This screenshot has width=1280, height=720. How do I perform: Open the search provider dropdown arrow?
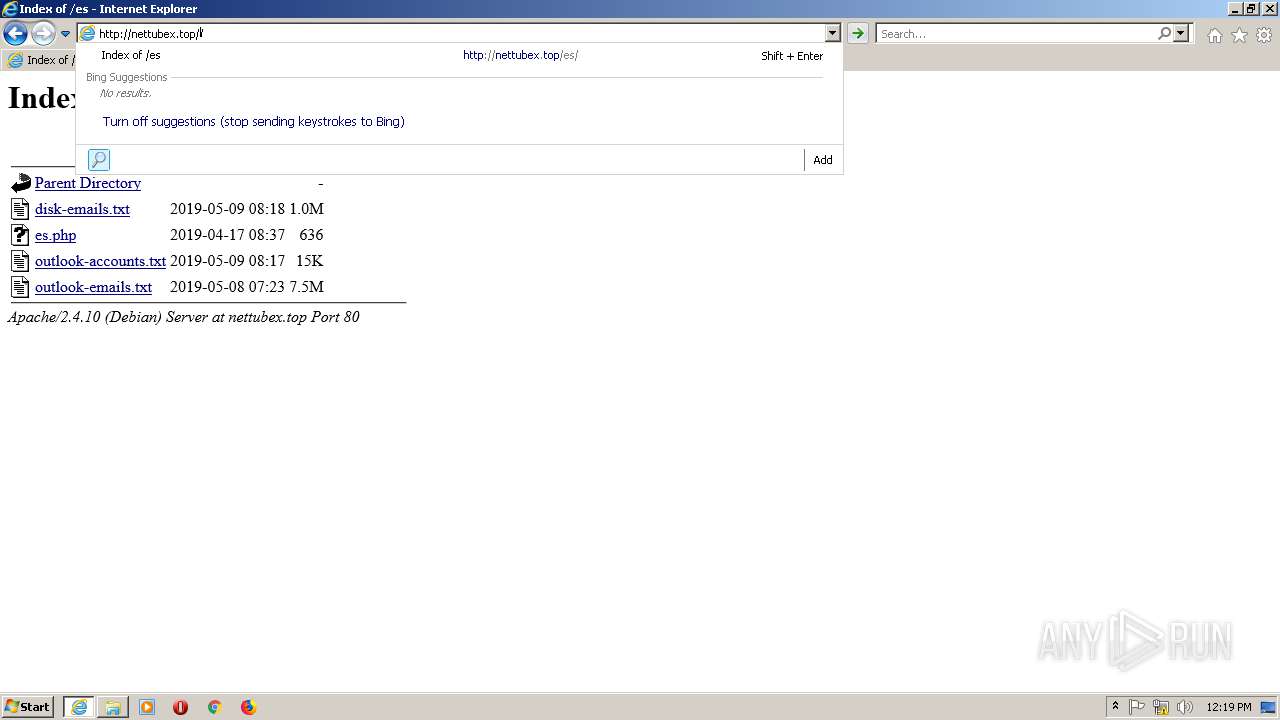point(1181,33)
